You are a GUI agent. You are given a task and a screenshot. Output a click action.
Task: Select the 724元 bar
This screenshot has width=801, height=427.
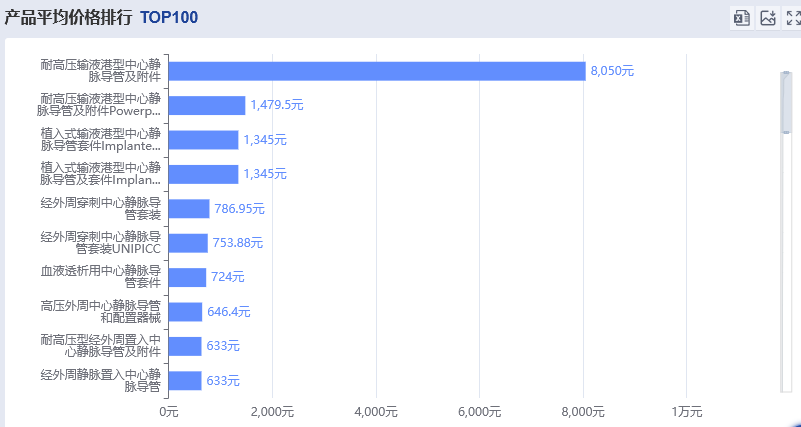186,277
